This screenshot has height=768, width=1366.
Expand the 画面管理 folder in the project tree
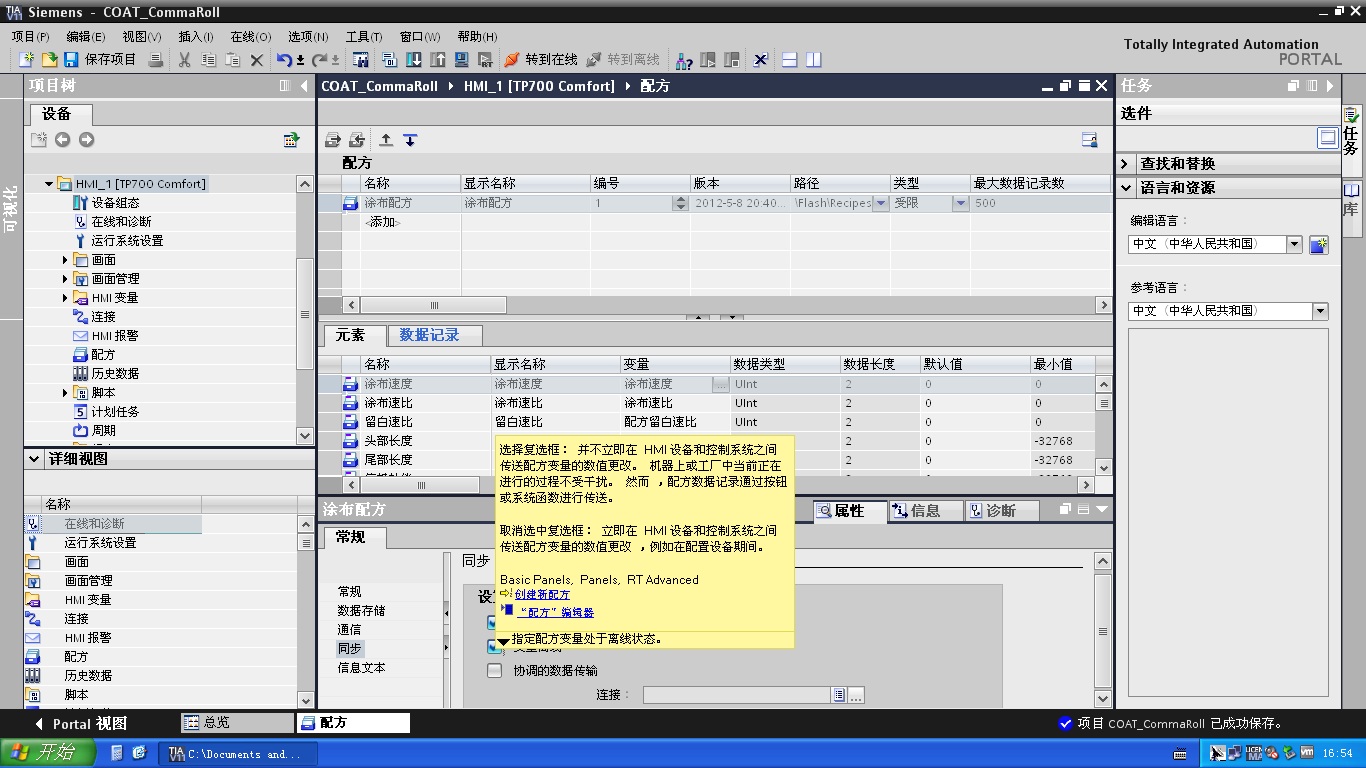pyautogui.click(x=65, y=279)
